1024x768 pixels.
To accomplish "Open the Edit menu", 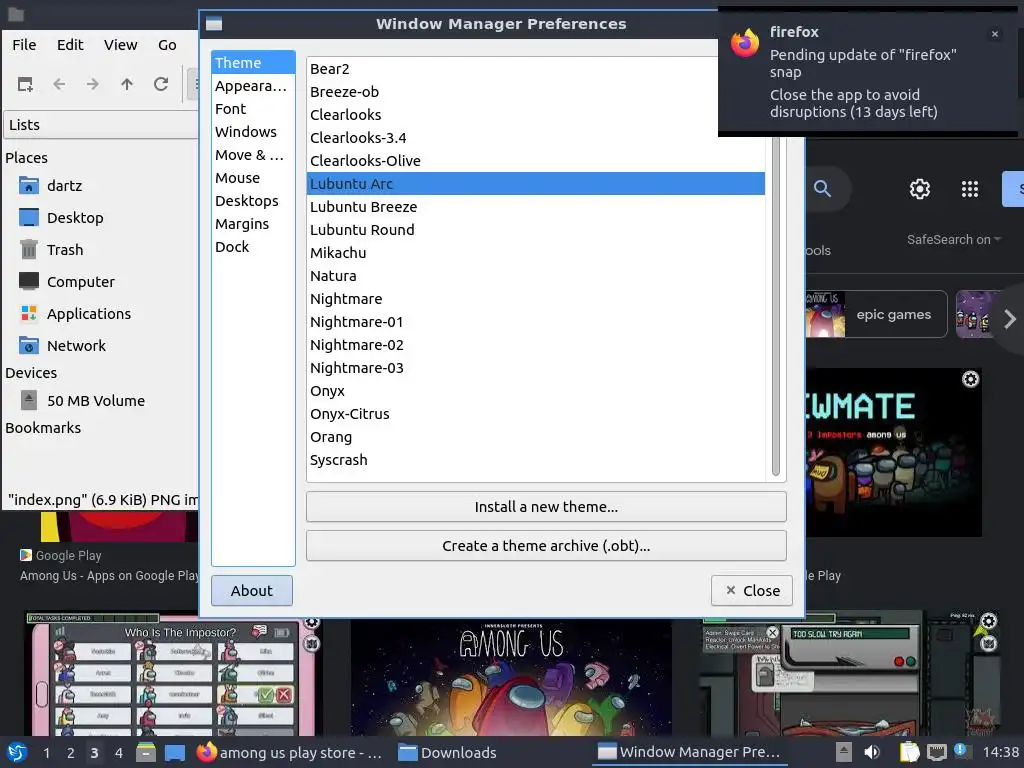I will point(70,45).
